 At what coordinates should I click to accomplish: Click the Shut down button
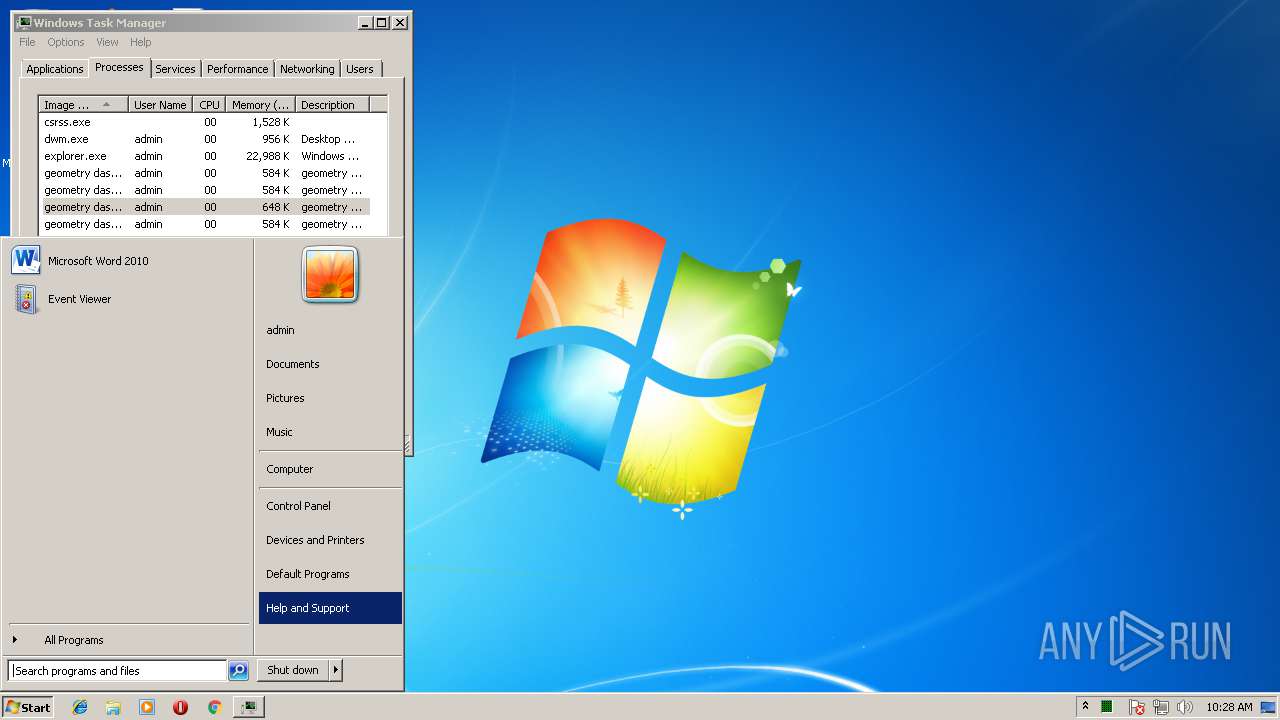coord(293,670)
